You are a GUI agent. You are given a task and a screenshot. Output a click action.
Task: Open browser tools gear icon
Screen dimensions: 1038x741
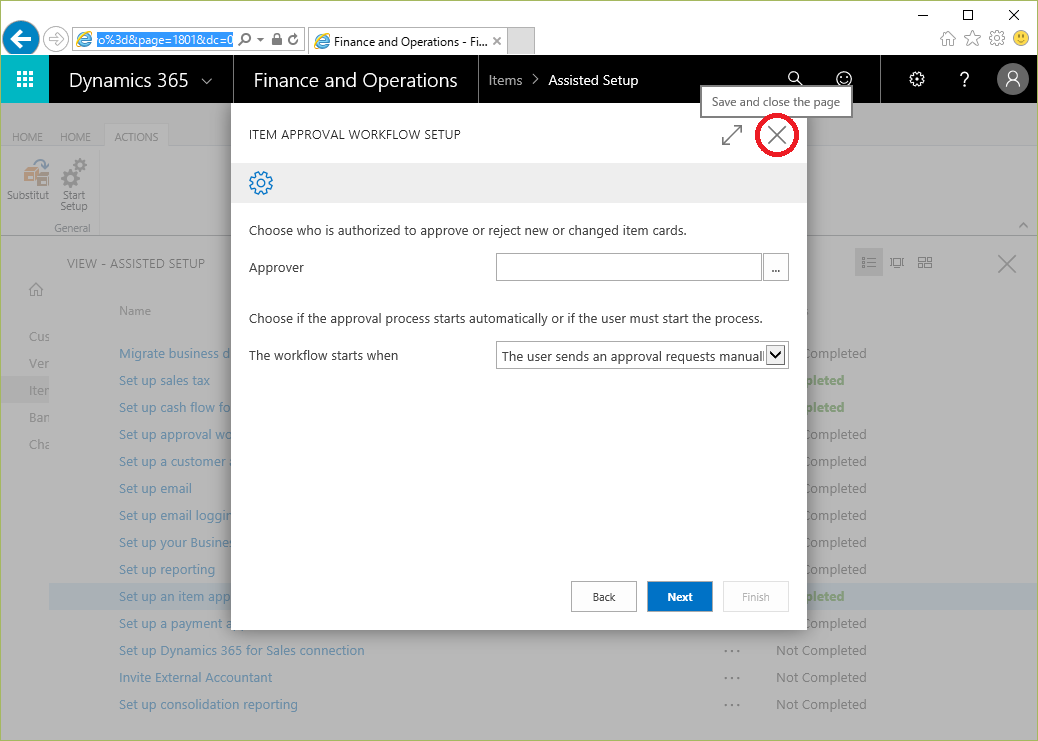pyautogui.click(x=996, y=38)
